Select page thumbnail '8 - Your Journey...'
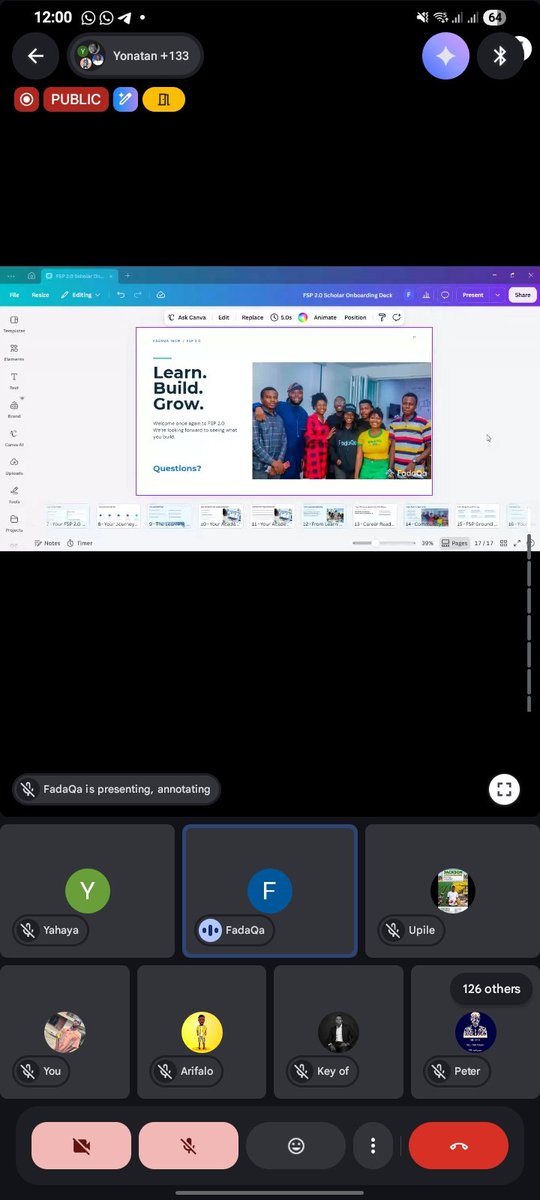Image resolution: width=540 pixels, height=1200 pixels. pos(118,516)
